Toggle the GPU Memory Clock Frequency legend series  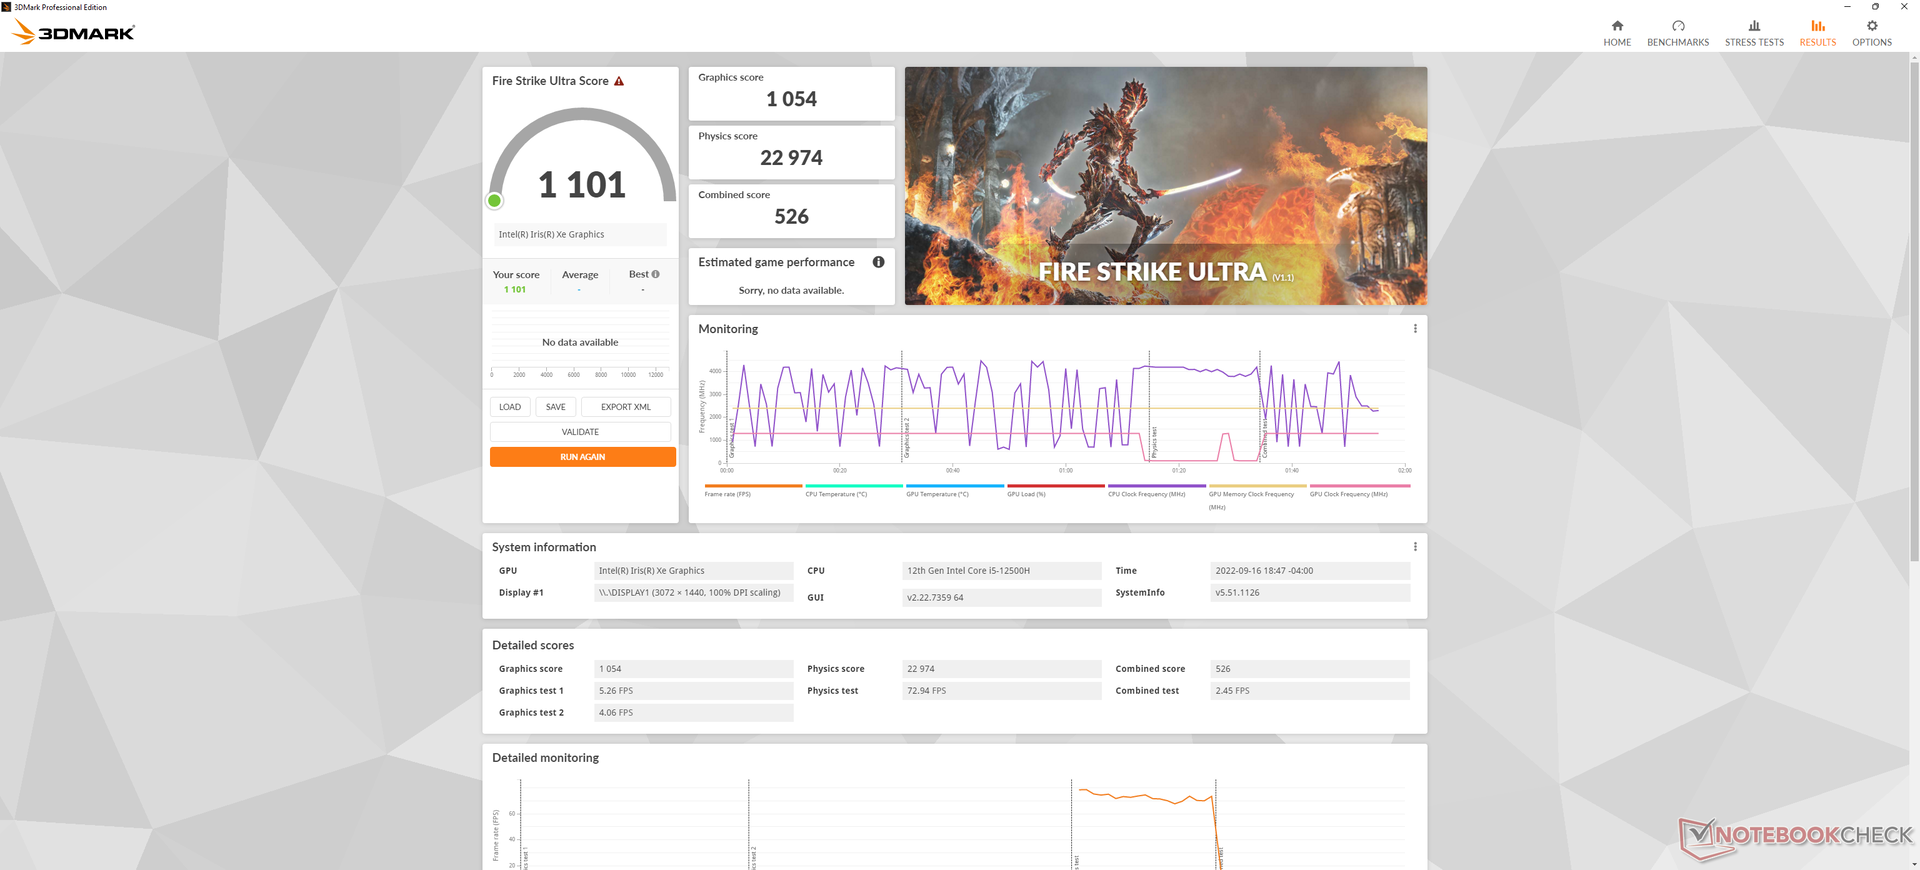(1258, 497)
